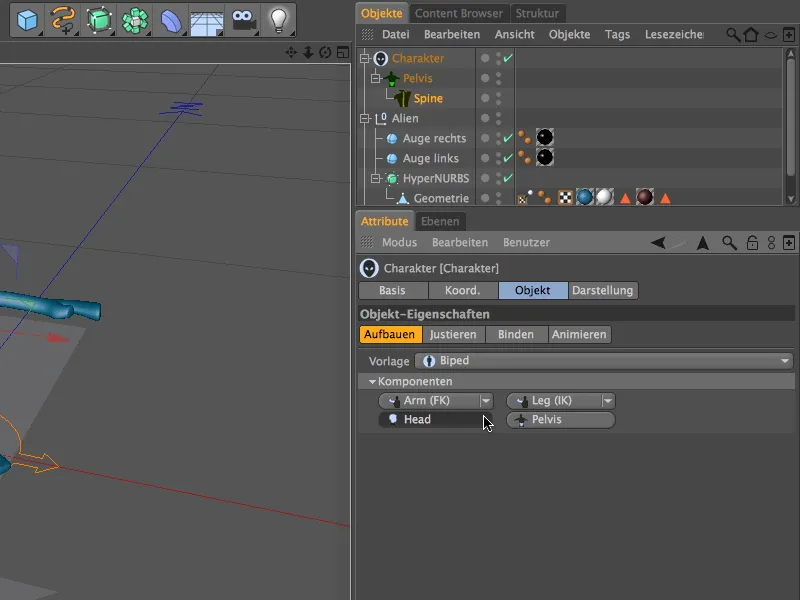Click the Auge rechts phong tag
800x600 pixels.
coord(524,138)
